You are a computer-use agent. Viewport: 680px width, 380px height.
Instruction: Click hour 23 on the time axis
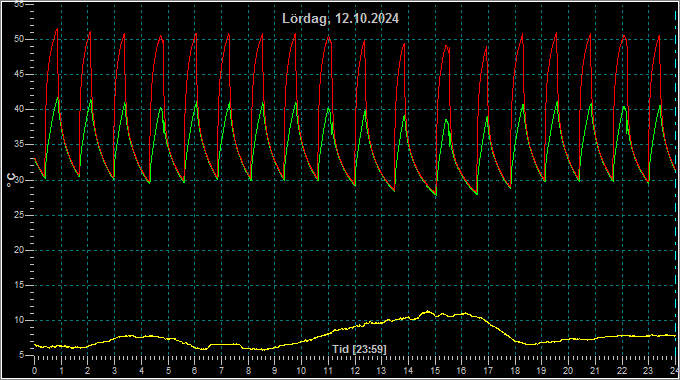(x=648, y=371)
